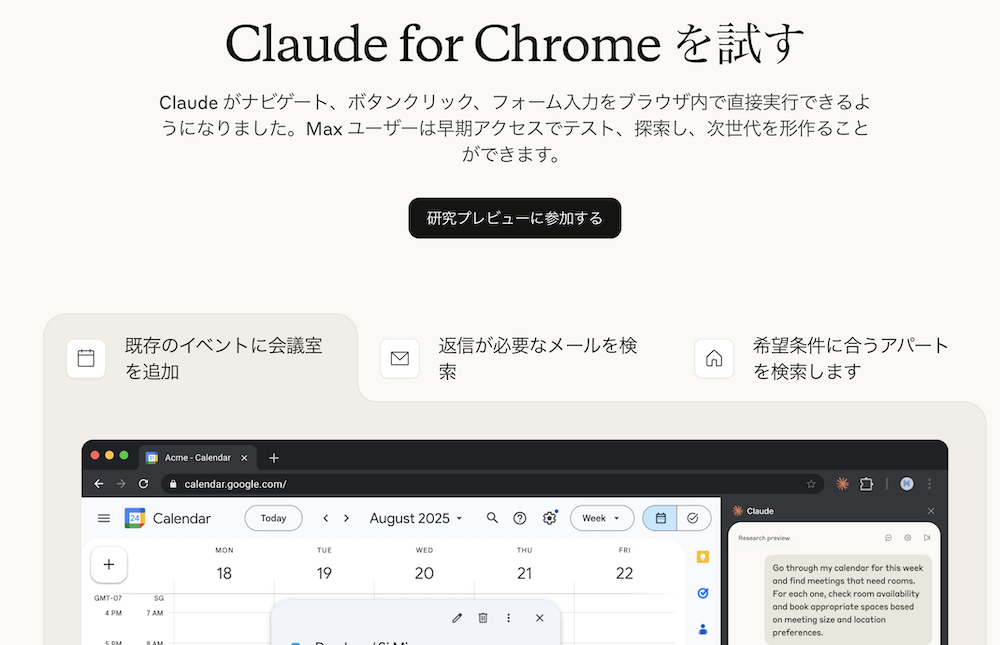Image resolution: width=1000 pixels, height=645 pixels.
Task: Click the calendar icon on first feature tab
Action: [86, 358]
